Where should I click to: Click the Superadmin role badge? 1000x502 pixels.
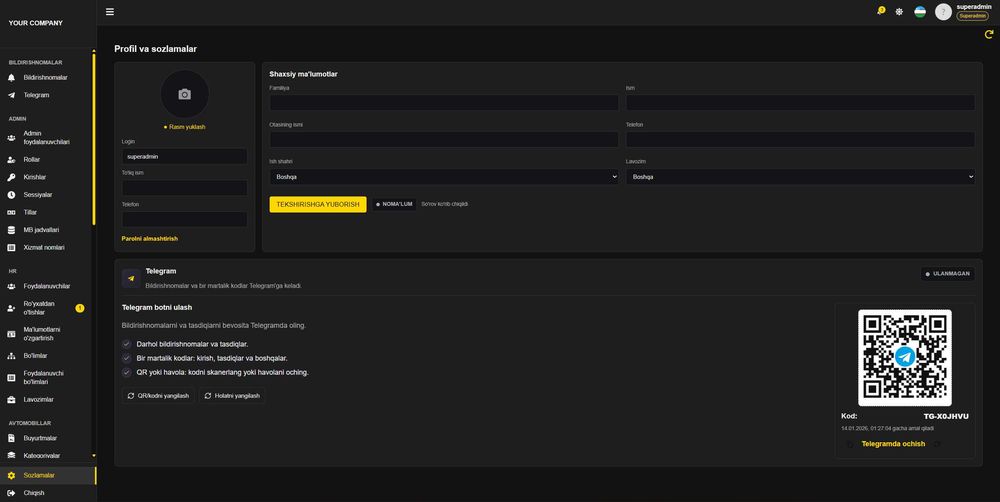point(973,16)
